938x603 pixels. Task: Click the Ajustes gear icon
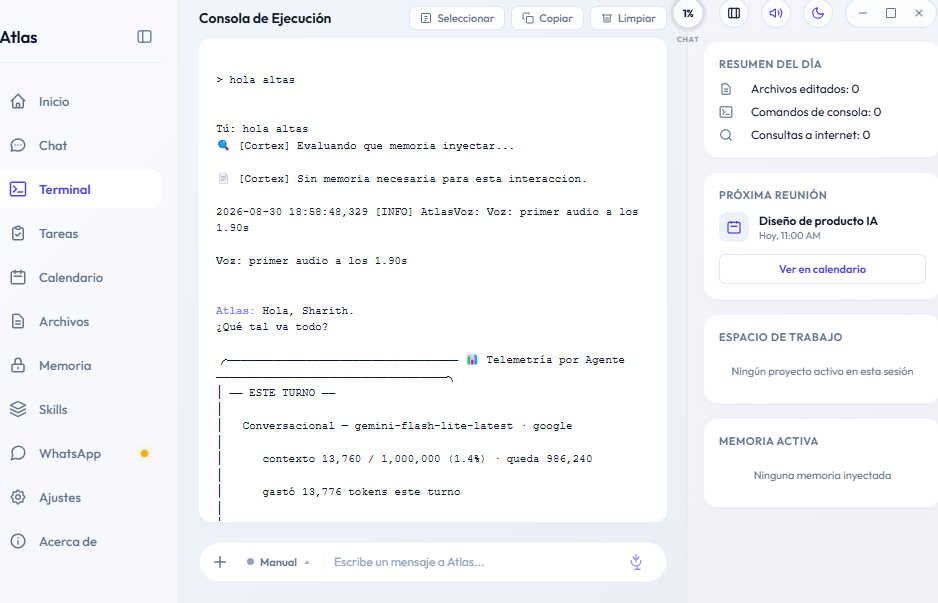click(x=18, y=497)
